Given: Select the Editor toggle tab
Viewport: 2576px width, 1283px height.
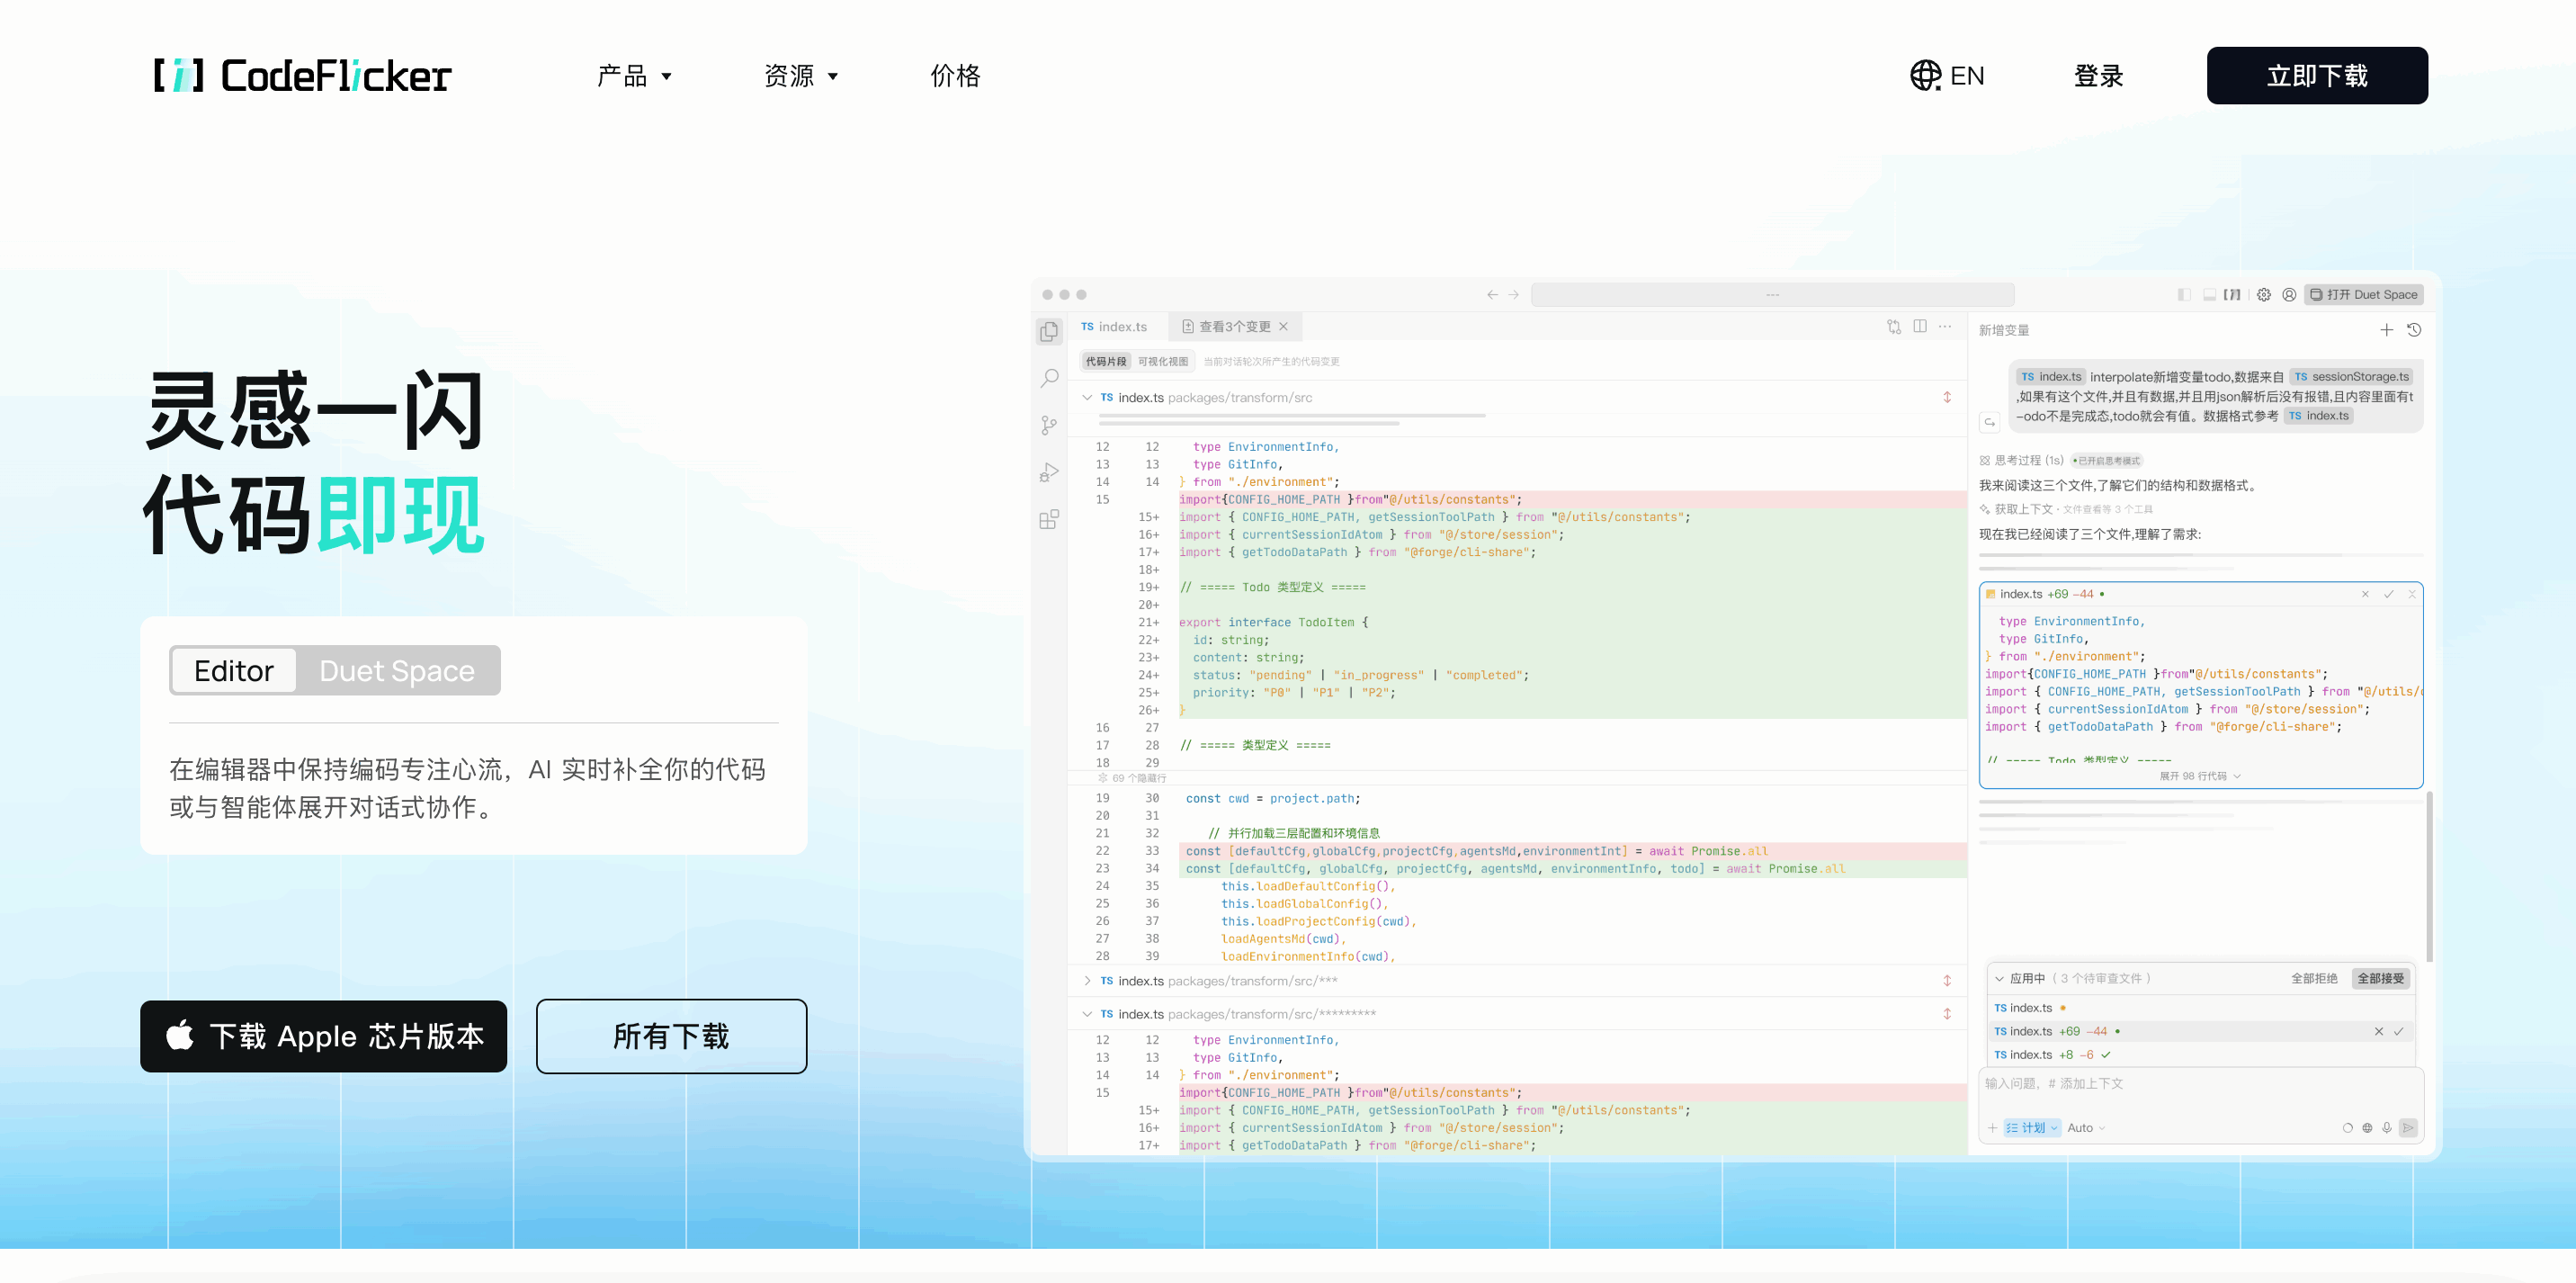Looking at the screenshot, I should pos(234,670).
